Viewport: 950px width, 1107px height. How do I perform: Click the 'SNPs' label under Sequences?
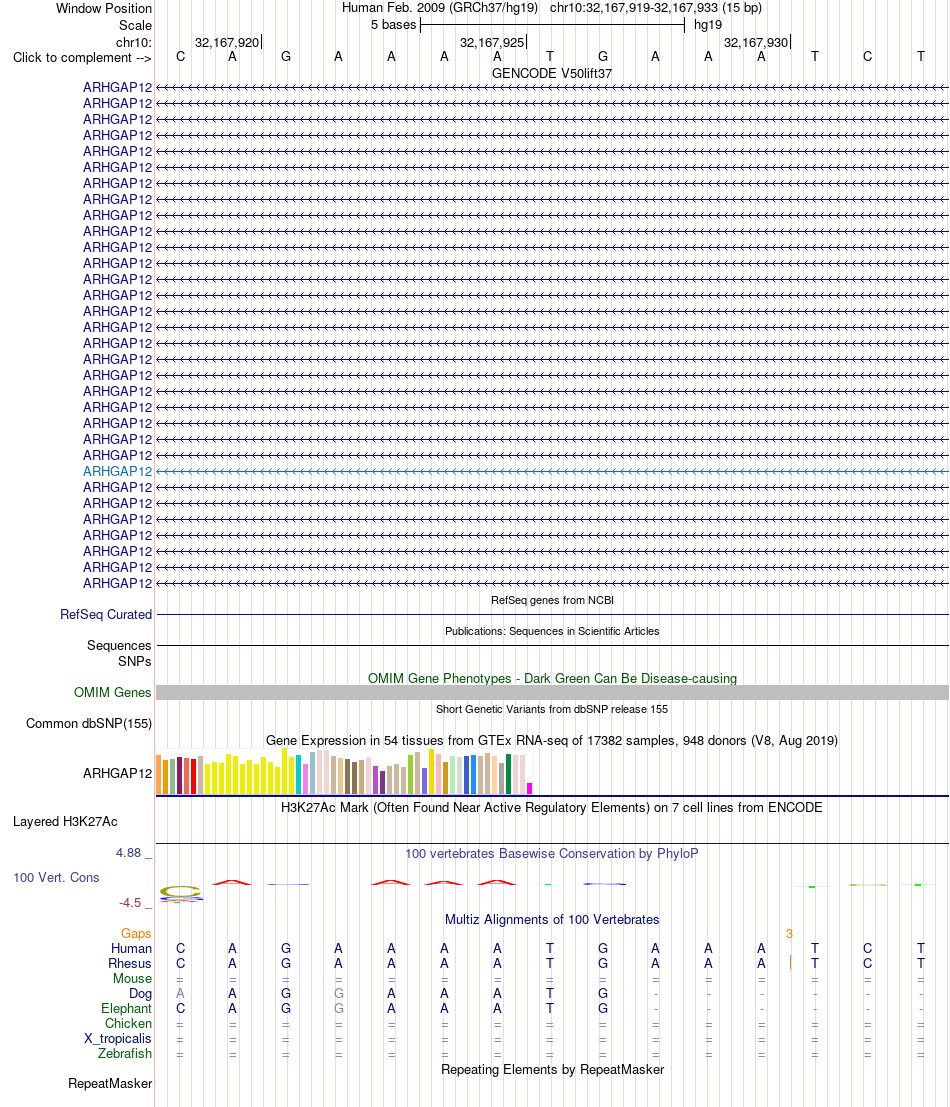pos(134,662)
